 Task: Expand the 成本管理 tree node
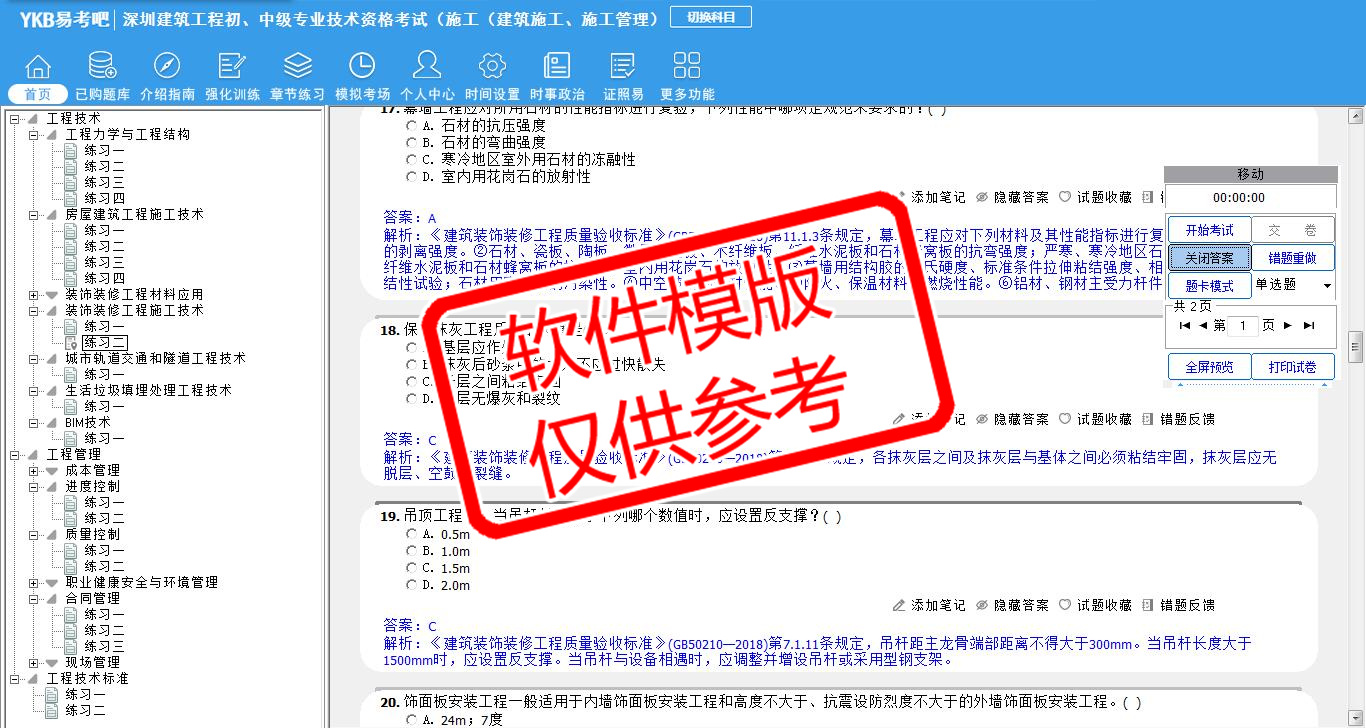coord(34,470)
